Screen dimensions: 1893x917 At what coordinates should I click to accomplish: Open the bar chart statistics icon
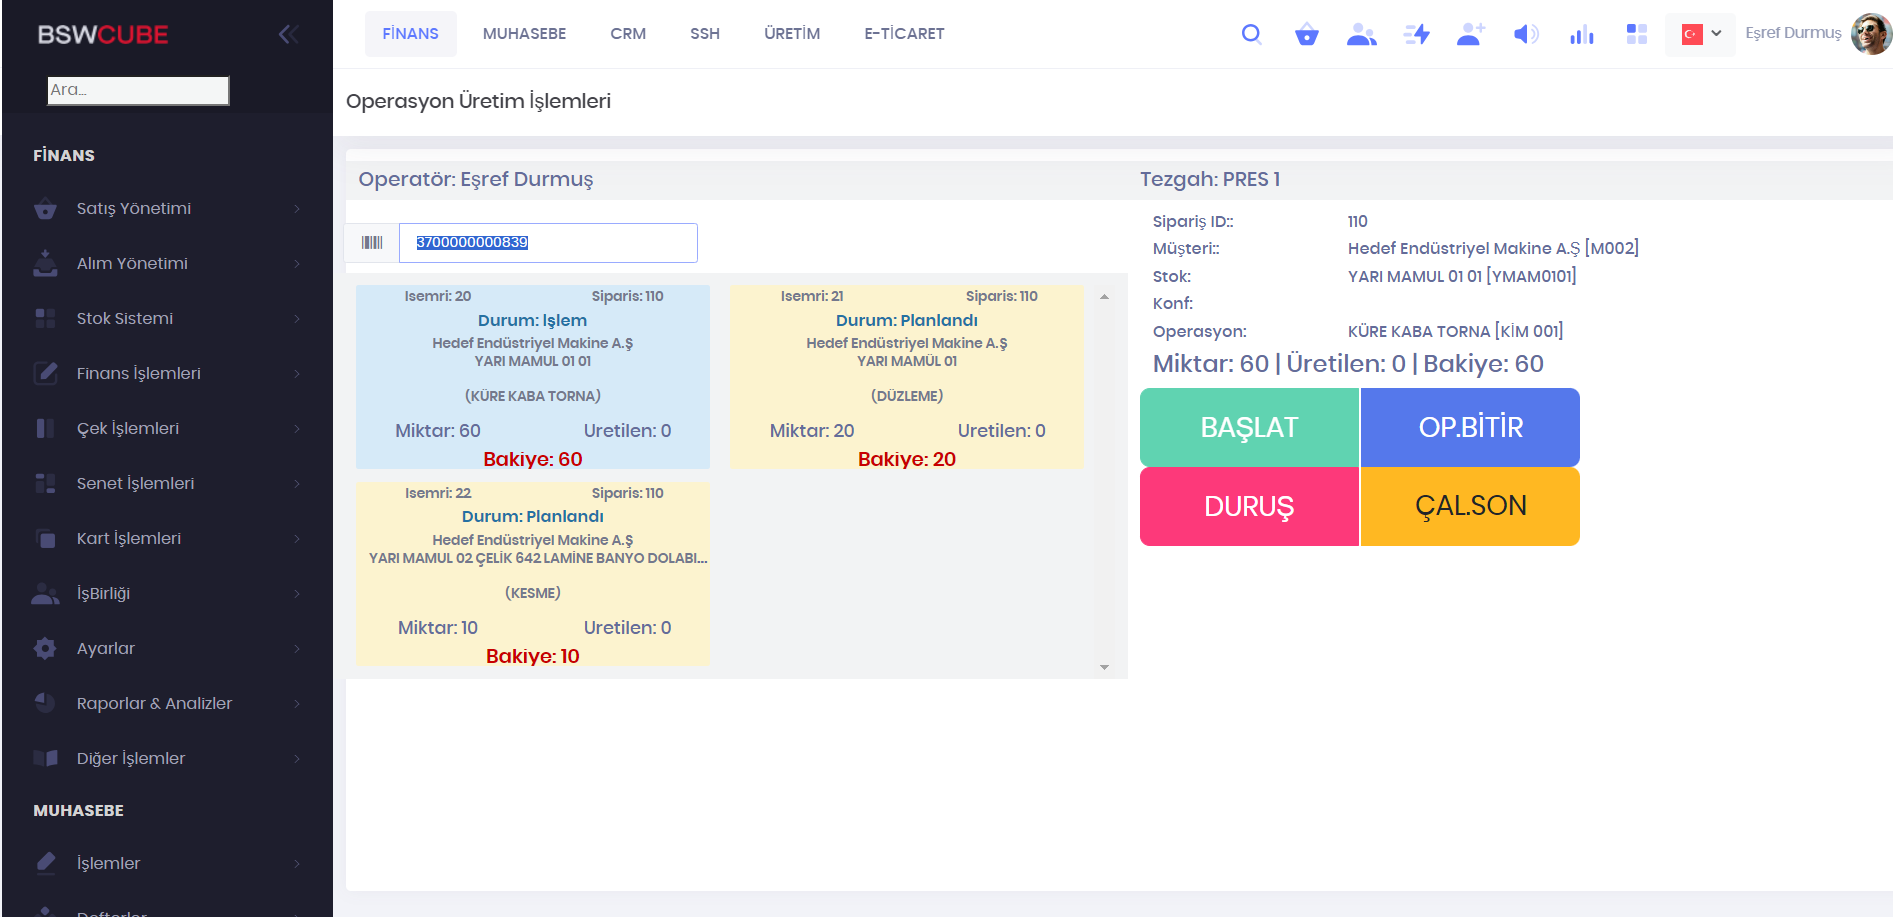(1581, 35)
